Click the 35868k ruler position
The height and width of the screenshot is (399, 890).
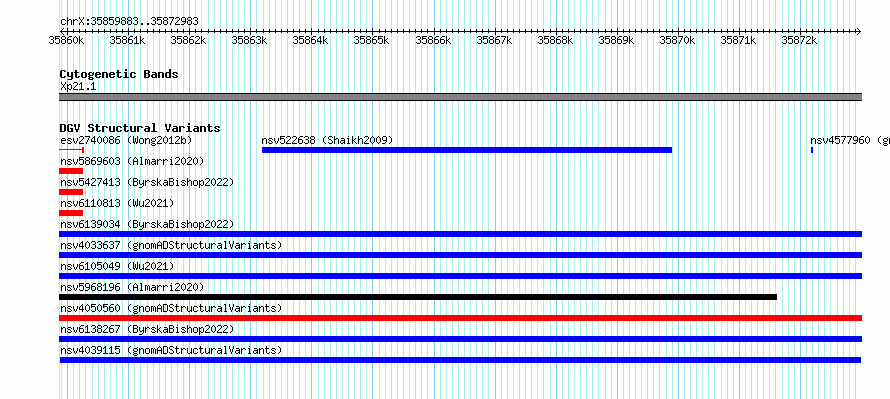click(x=556, y=40)
